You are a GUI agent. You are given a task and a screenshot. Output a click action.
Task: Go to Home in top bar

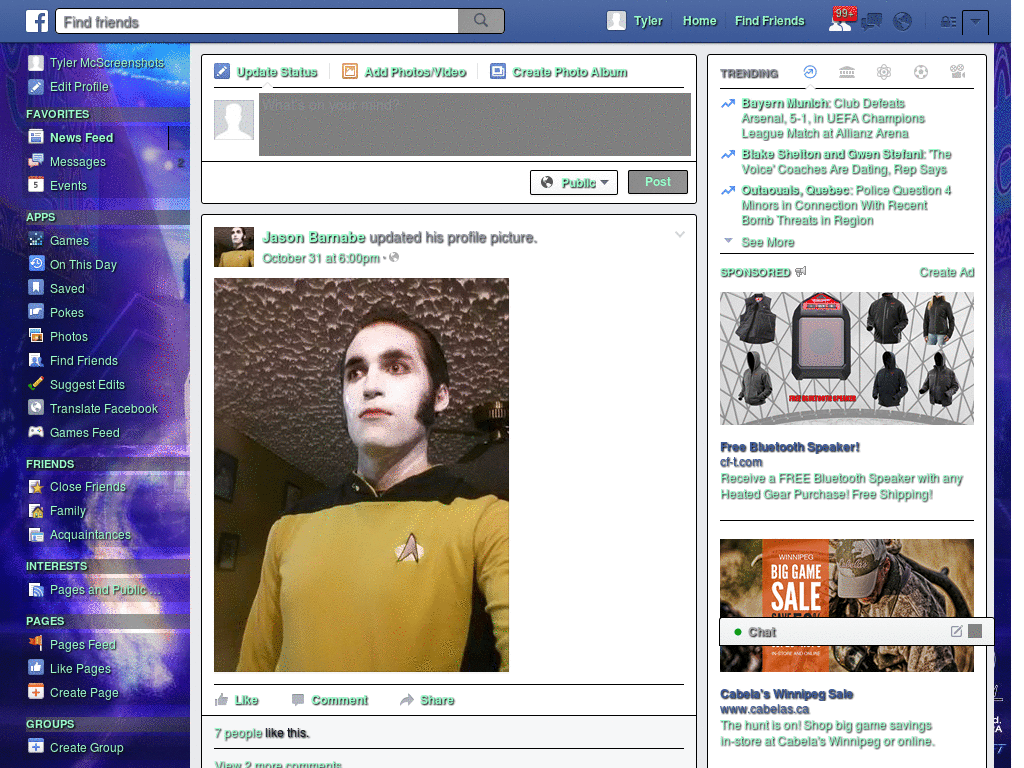point(699,21)
